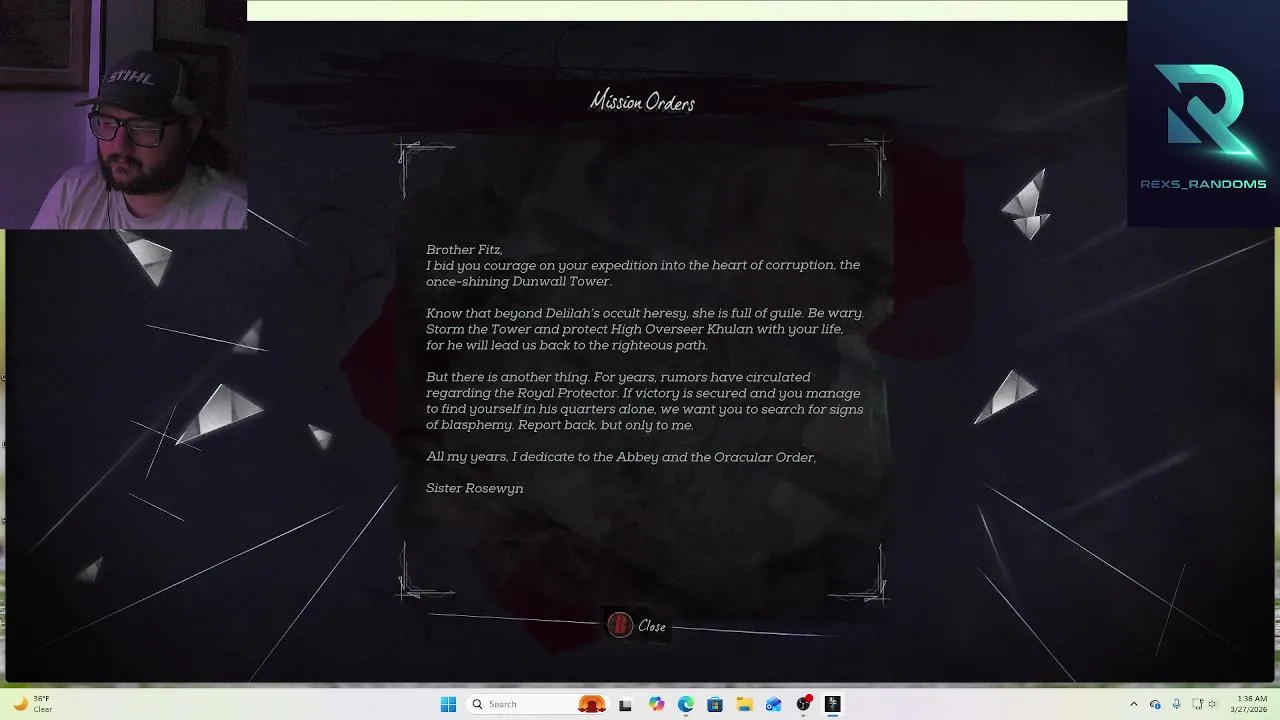Click the line 'regarding the Royal Protector'
The image size is (1280, 720).
(643, 393)
